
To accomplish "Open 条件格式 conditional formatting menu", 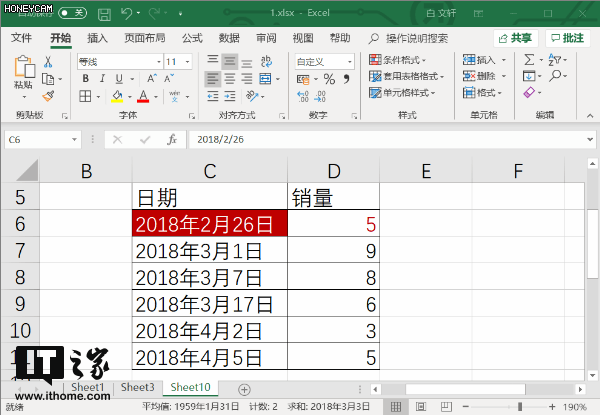I will 397,60.
